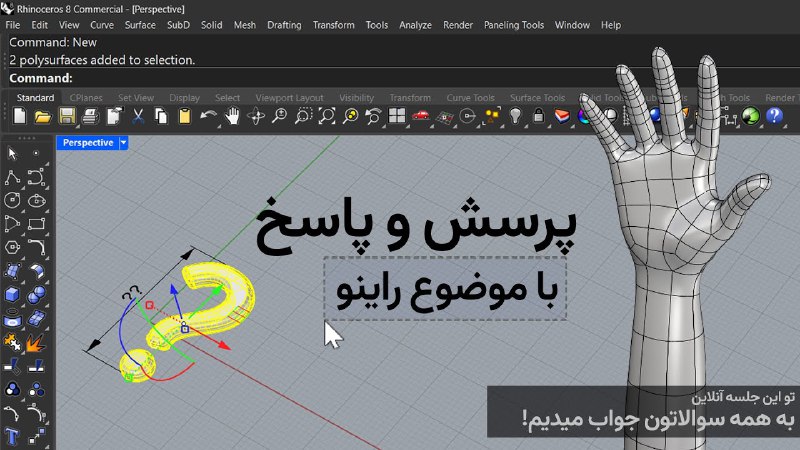Click the orange Explode icon
800x450 pixels.
coord(35,342)
